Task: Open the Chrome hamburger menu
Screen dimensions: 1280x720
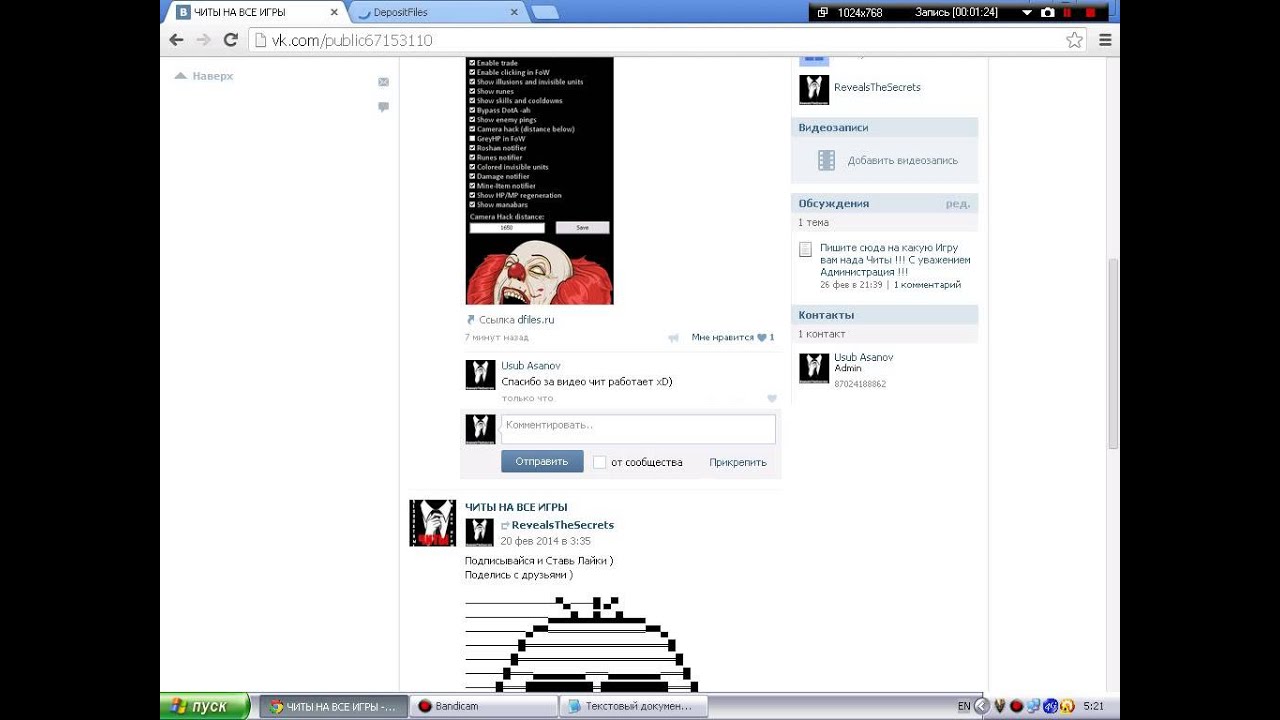Action: pos(1105,40)
